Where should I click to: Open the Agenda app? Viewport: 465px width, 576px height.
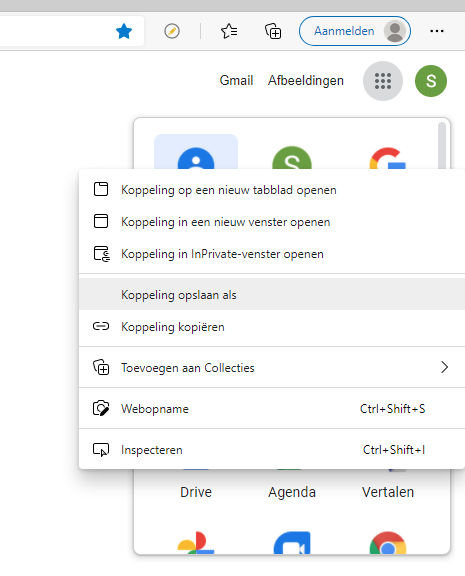pos(292,492)
